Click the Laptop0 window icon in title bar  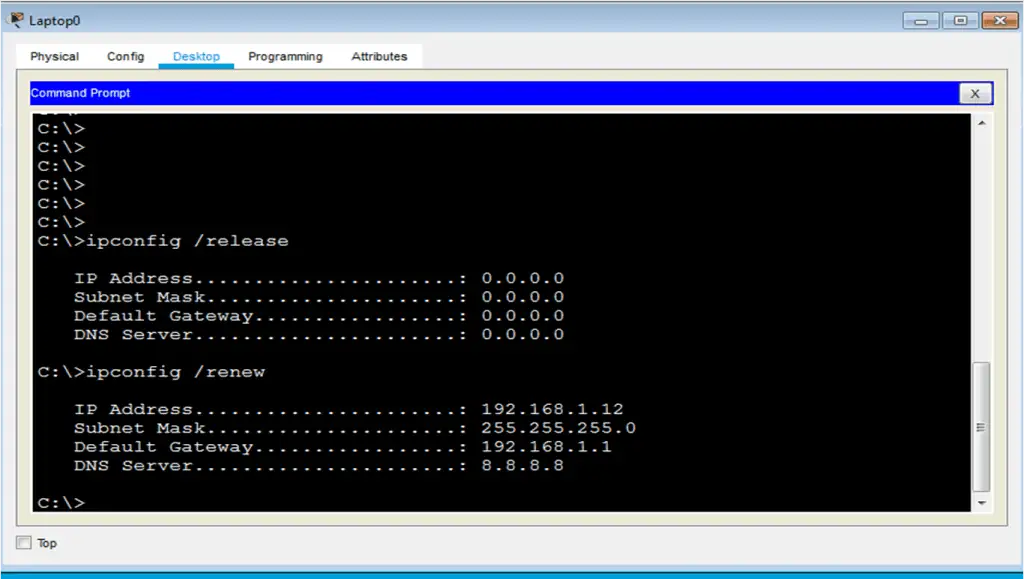16,20
